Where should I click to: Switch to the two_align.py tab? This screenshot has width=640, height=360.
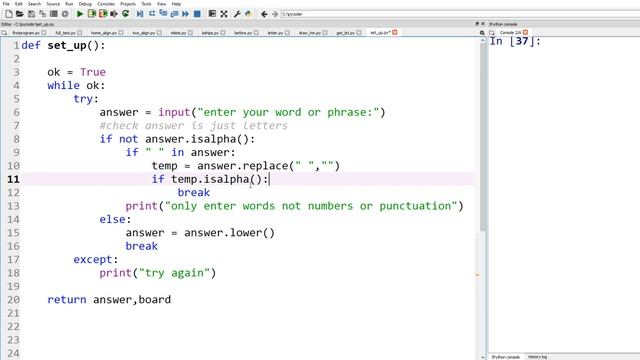tap(144, 33)
